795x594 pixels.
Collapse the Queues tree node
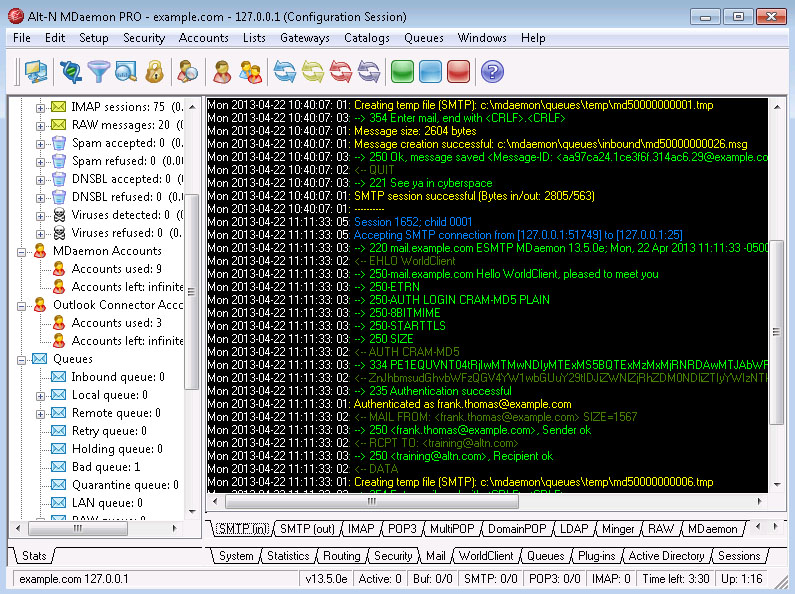[x=22, y=359]
